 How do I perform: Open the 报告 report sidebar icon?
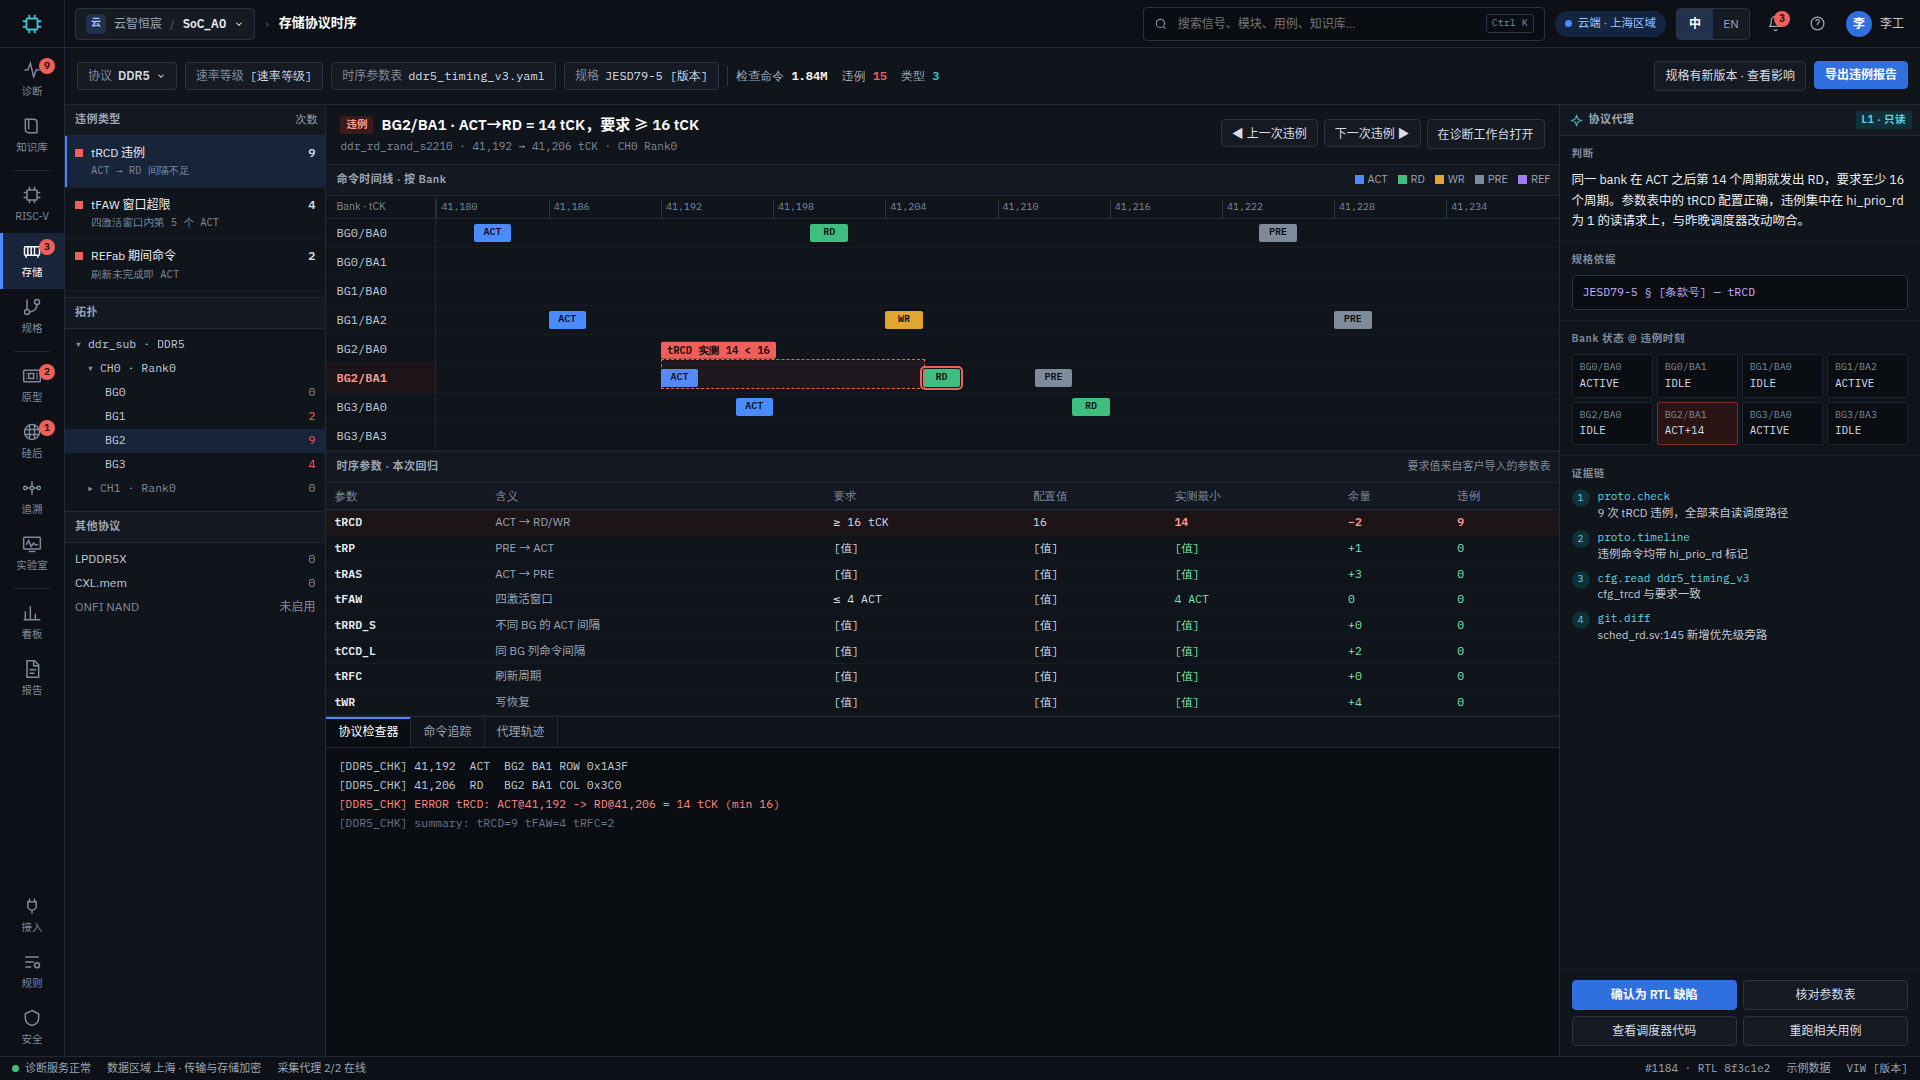tap(32, 677)
